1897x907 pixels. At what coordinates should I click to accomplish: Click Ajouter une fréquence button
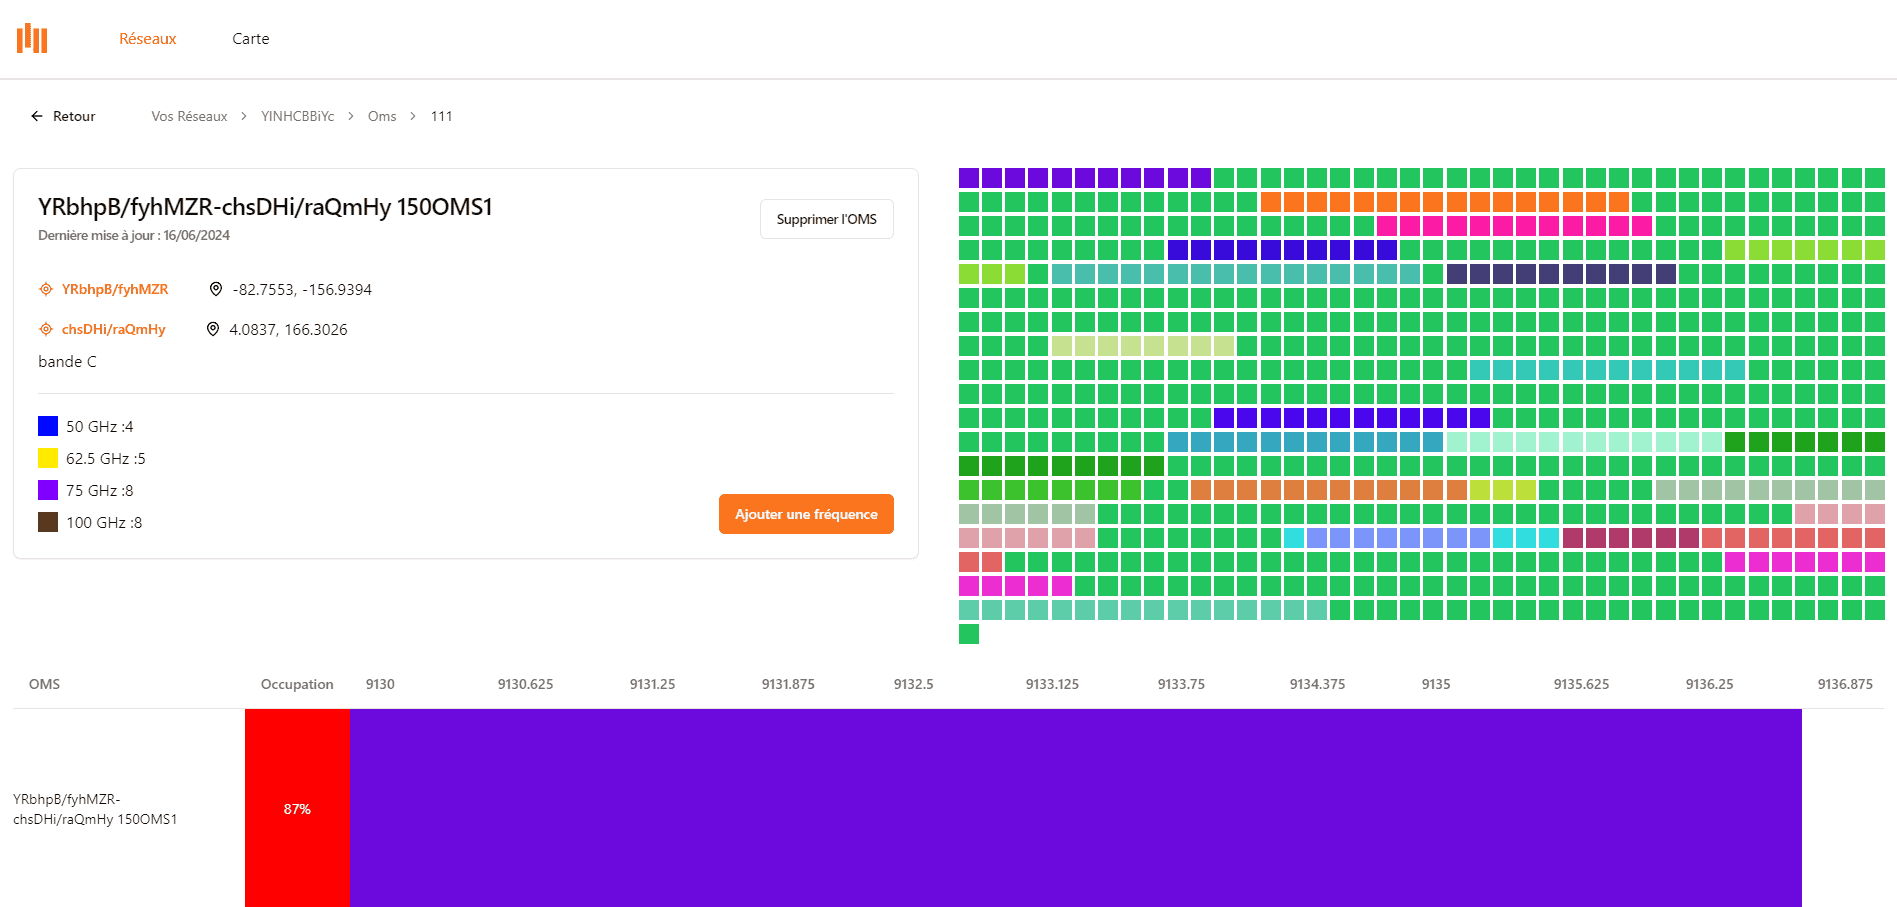coord(805,514)
